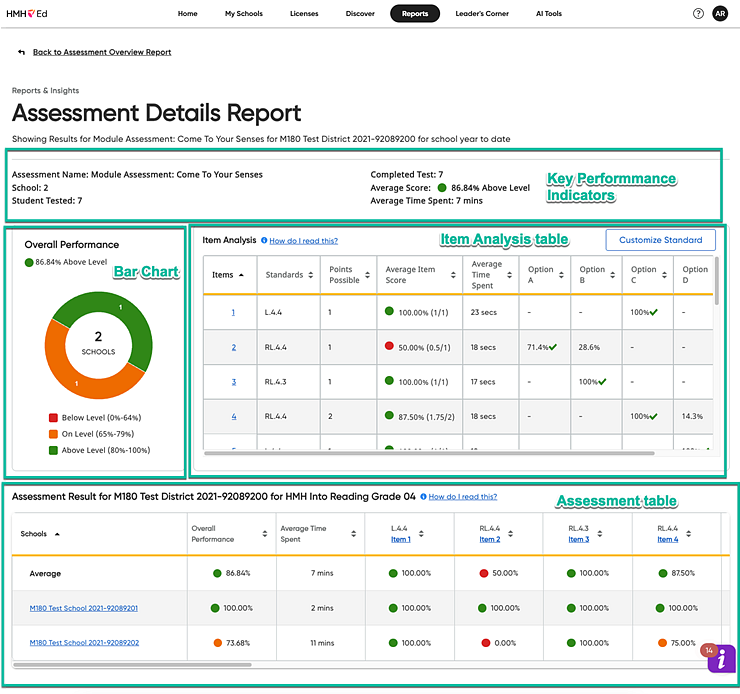Sort by Points Possible column

pyautogui.click(x=367, y=275)
